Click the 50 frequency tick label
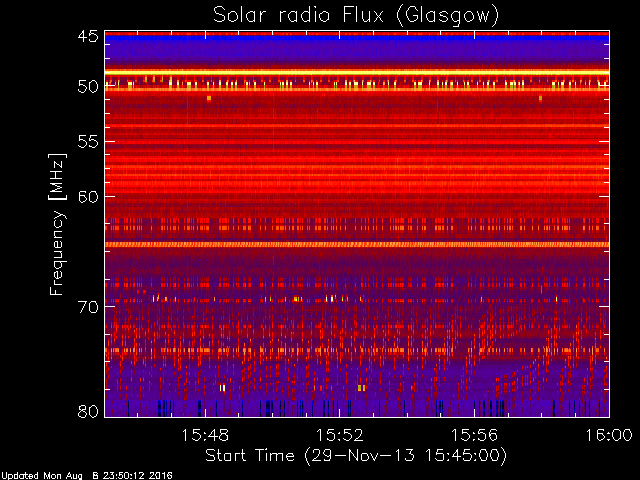The width and height of the screenshot is (640, 480). tap(88, 87)
